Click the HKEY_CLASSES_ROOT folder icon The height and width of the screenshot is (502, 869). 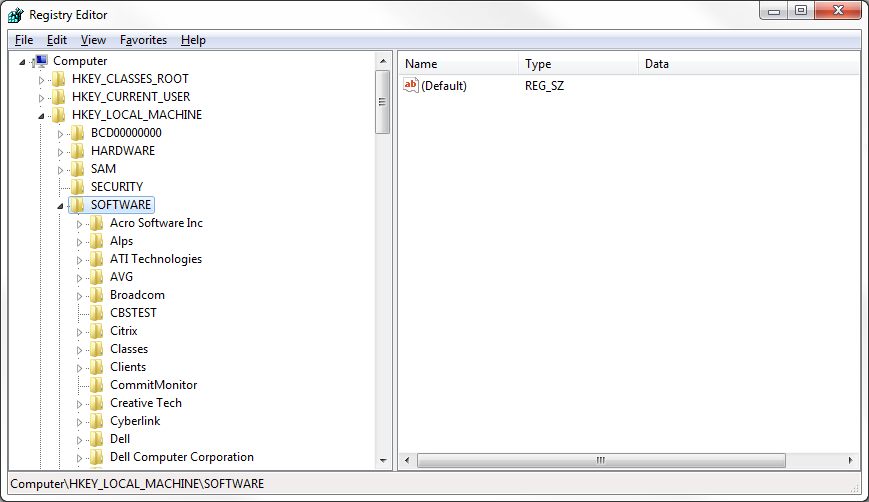(59, 79)
